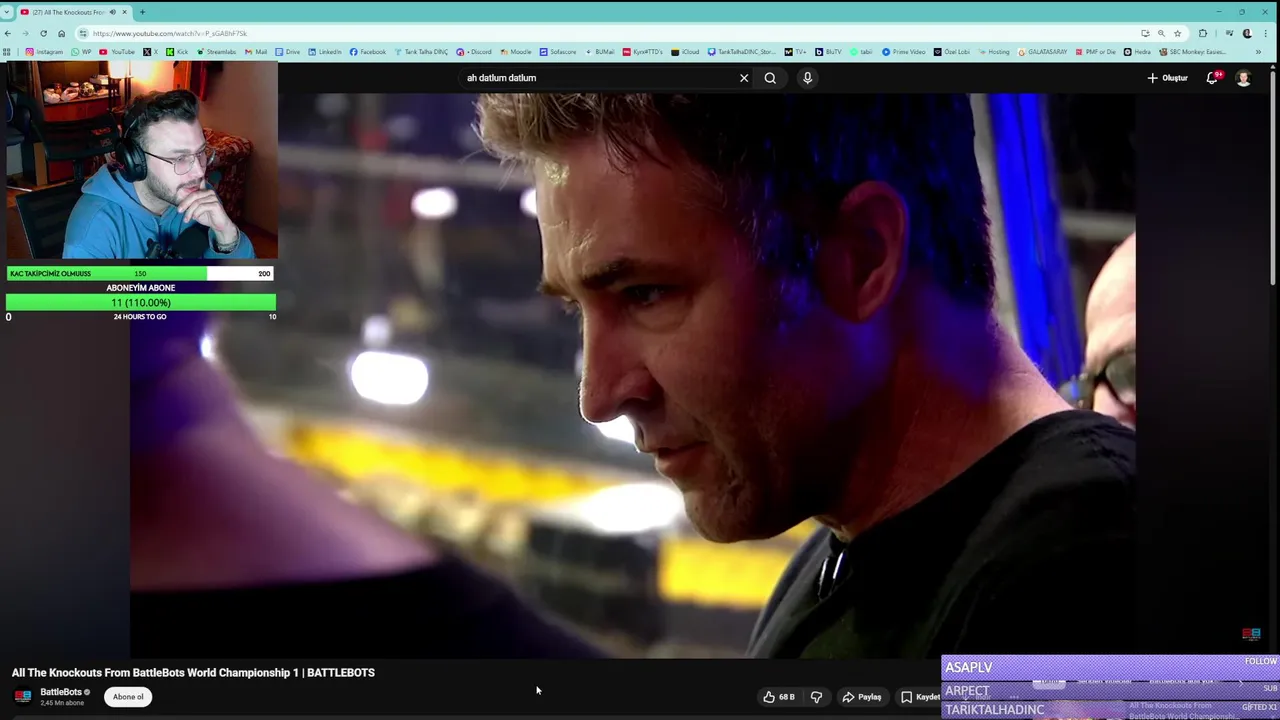Image resolution: width=1280 pixels, height=720 pixels.
Task: Open a new browser tab
Action: click(142, 12)
